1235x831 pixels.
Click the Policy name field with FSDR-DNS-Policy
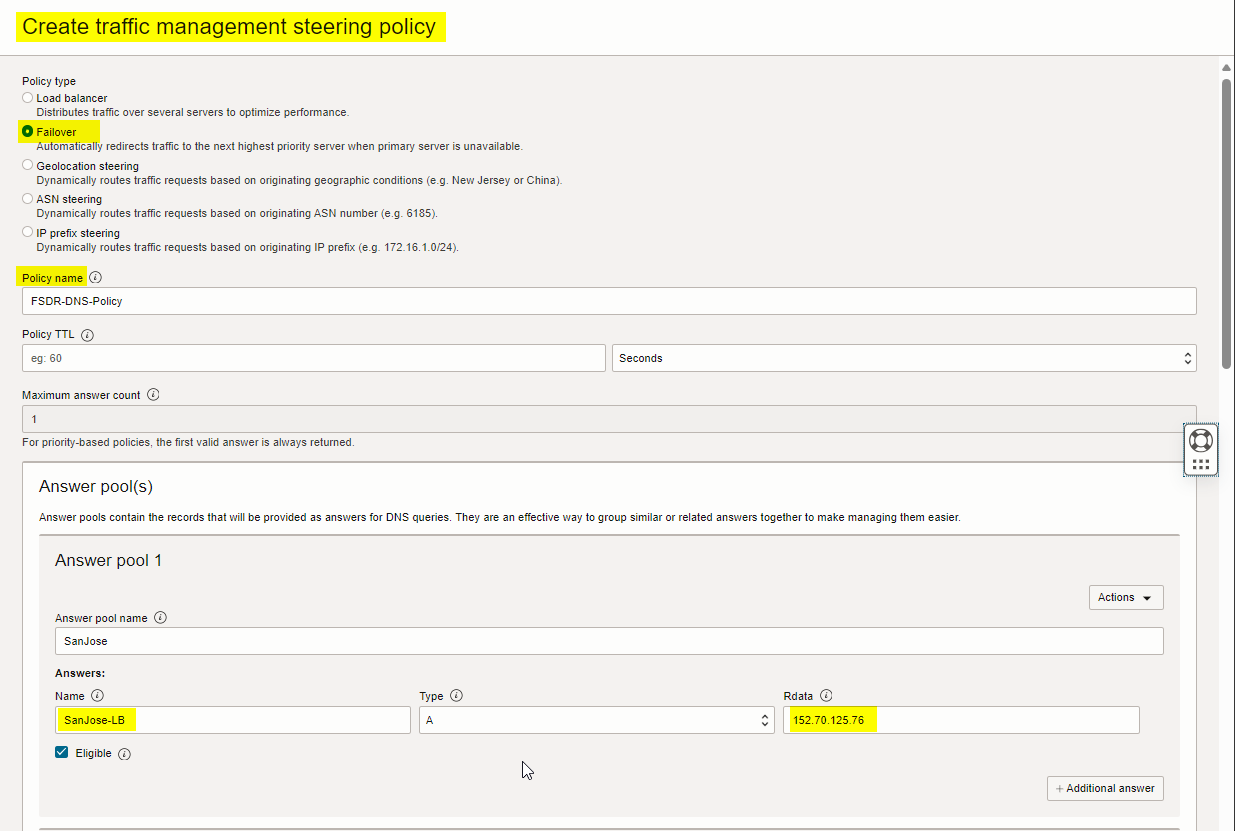pyautogui.click(x=609, y=301)
